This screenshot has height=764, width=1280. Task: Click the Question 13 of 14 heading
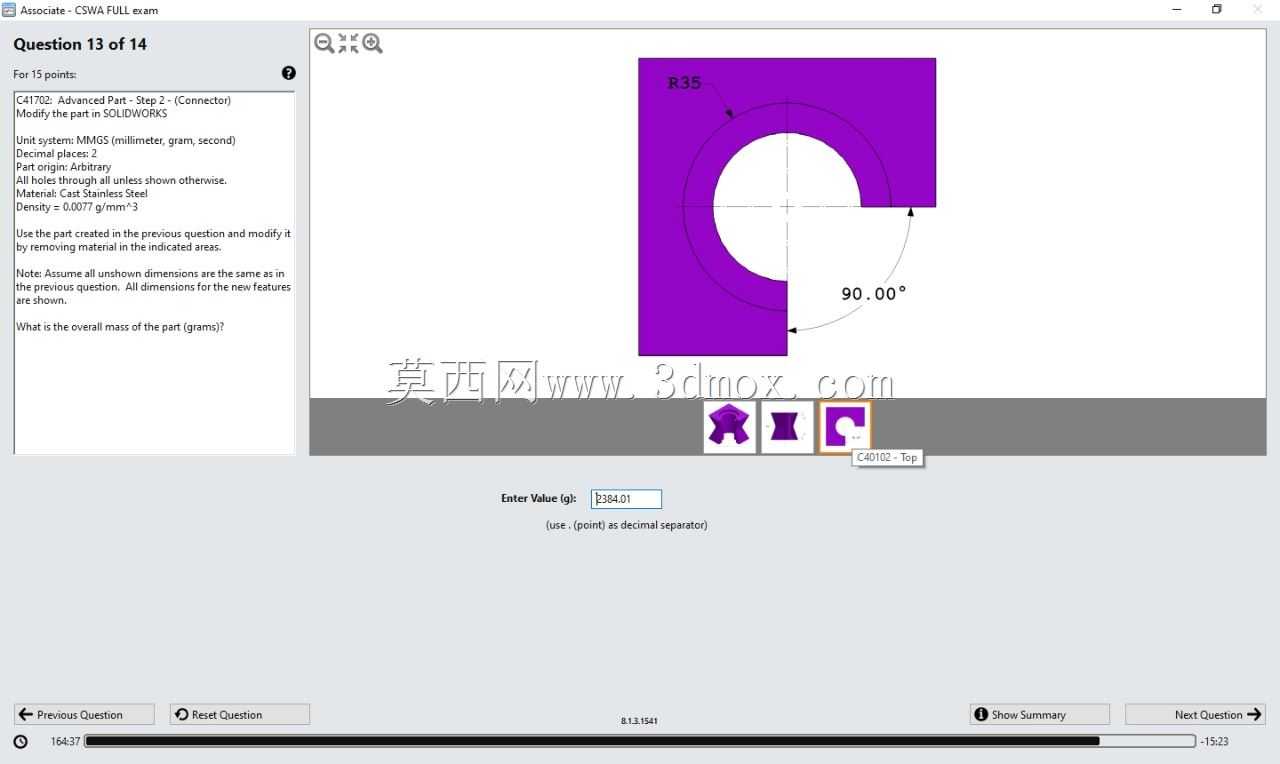click(x=80, y=44)
